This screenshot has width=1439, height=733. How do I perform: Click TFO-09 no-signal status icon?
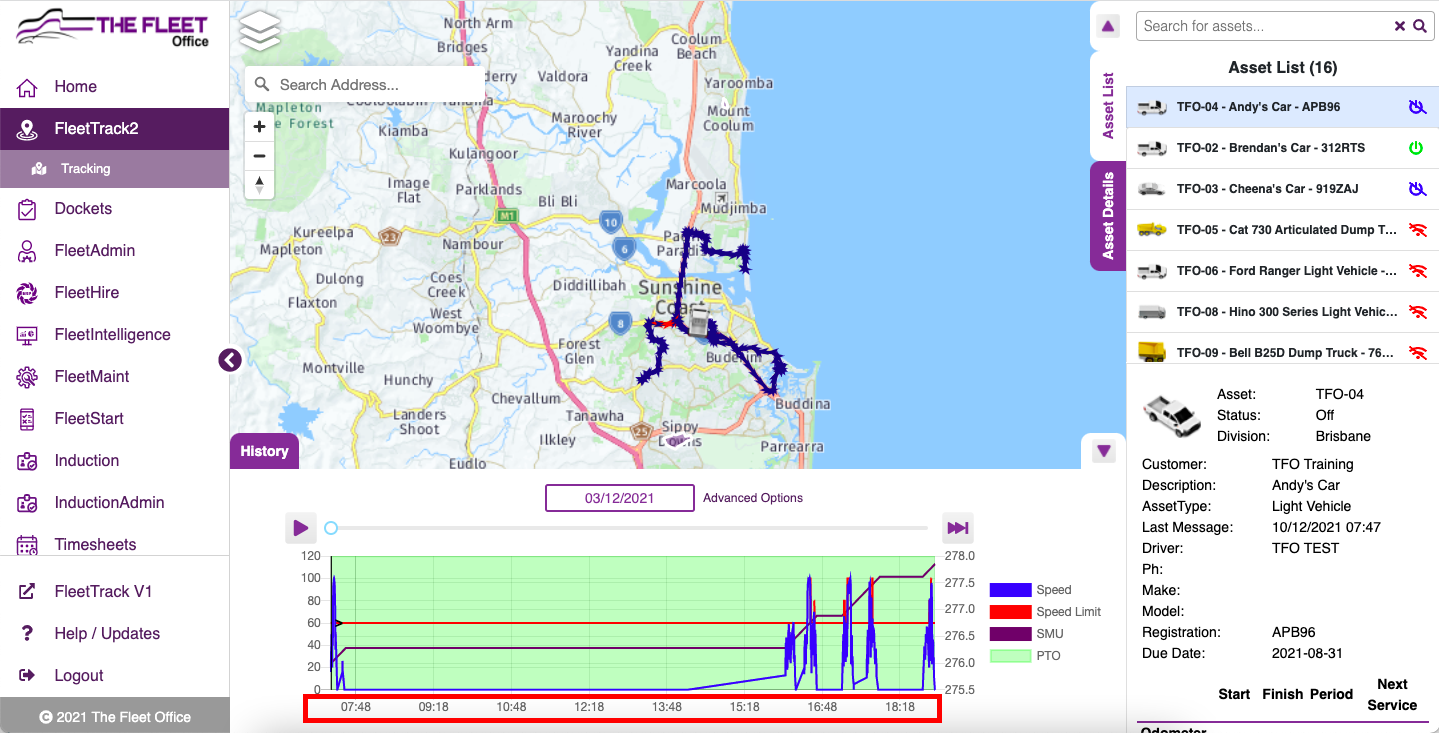click(1417, 352)
